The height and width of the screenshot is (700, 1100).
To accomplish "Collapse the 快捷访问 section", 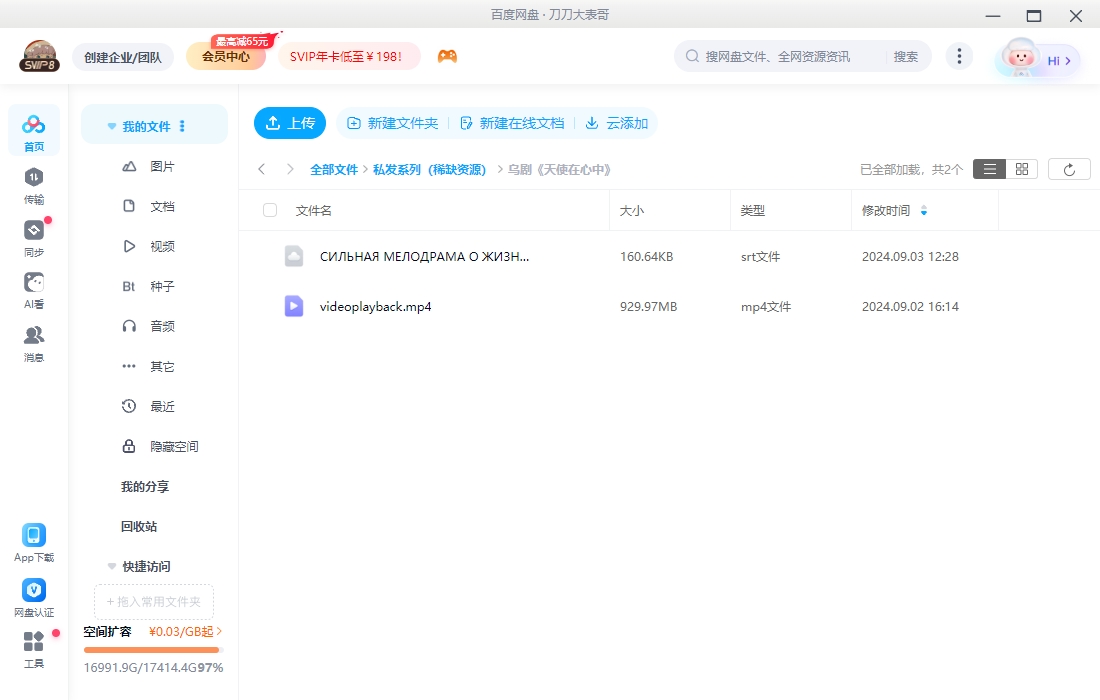I will click(111, 566).
